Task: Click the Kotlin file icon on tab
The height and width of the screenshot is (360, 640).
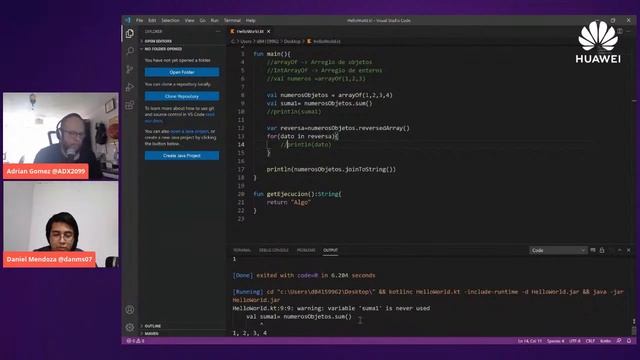Action: [x=232, y=31]
